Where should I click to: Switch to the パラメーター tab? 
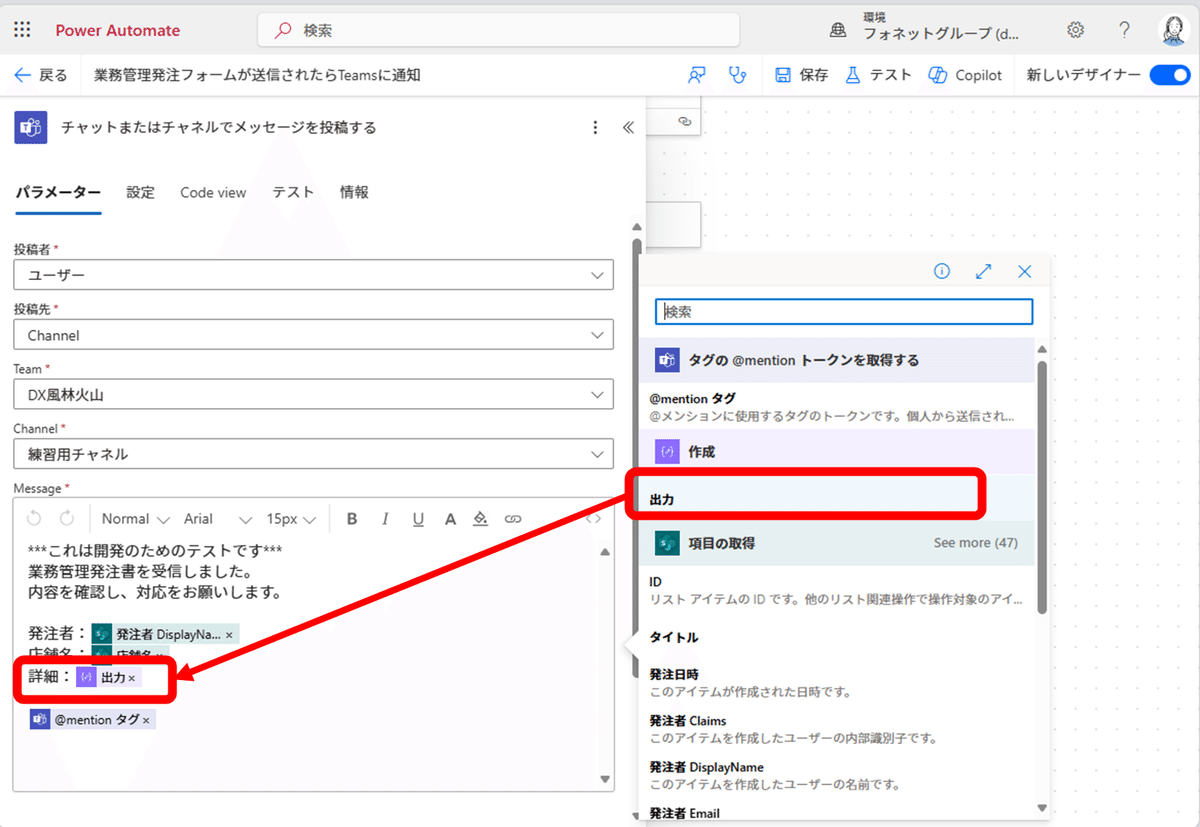[58, 192]
